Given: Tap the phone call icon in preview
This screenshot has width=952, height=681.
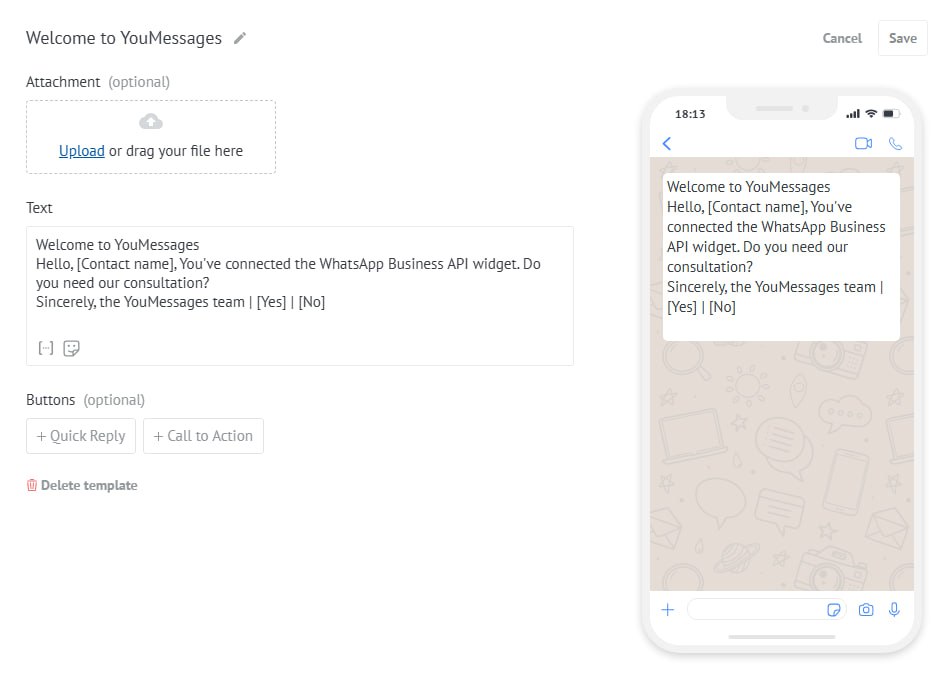Looking at the screenshot, I should point(895,144).
